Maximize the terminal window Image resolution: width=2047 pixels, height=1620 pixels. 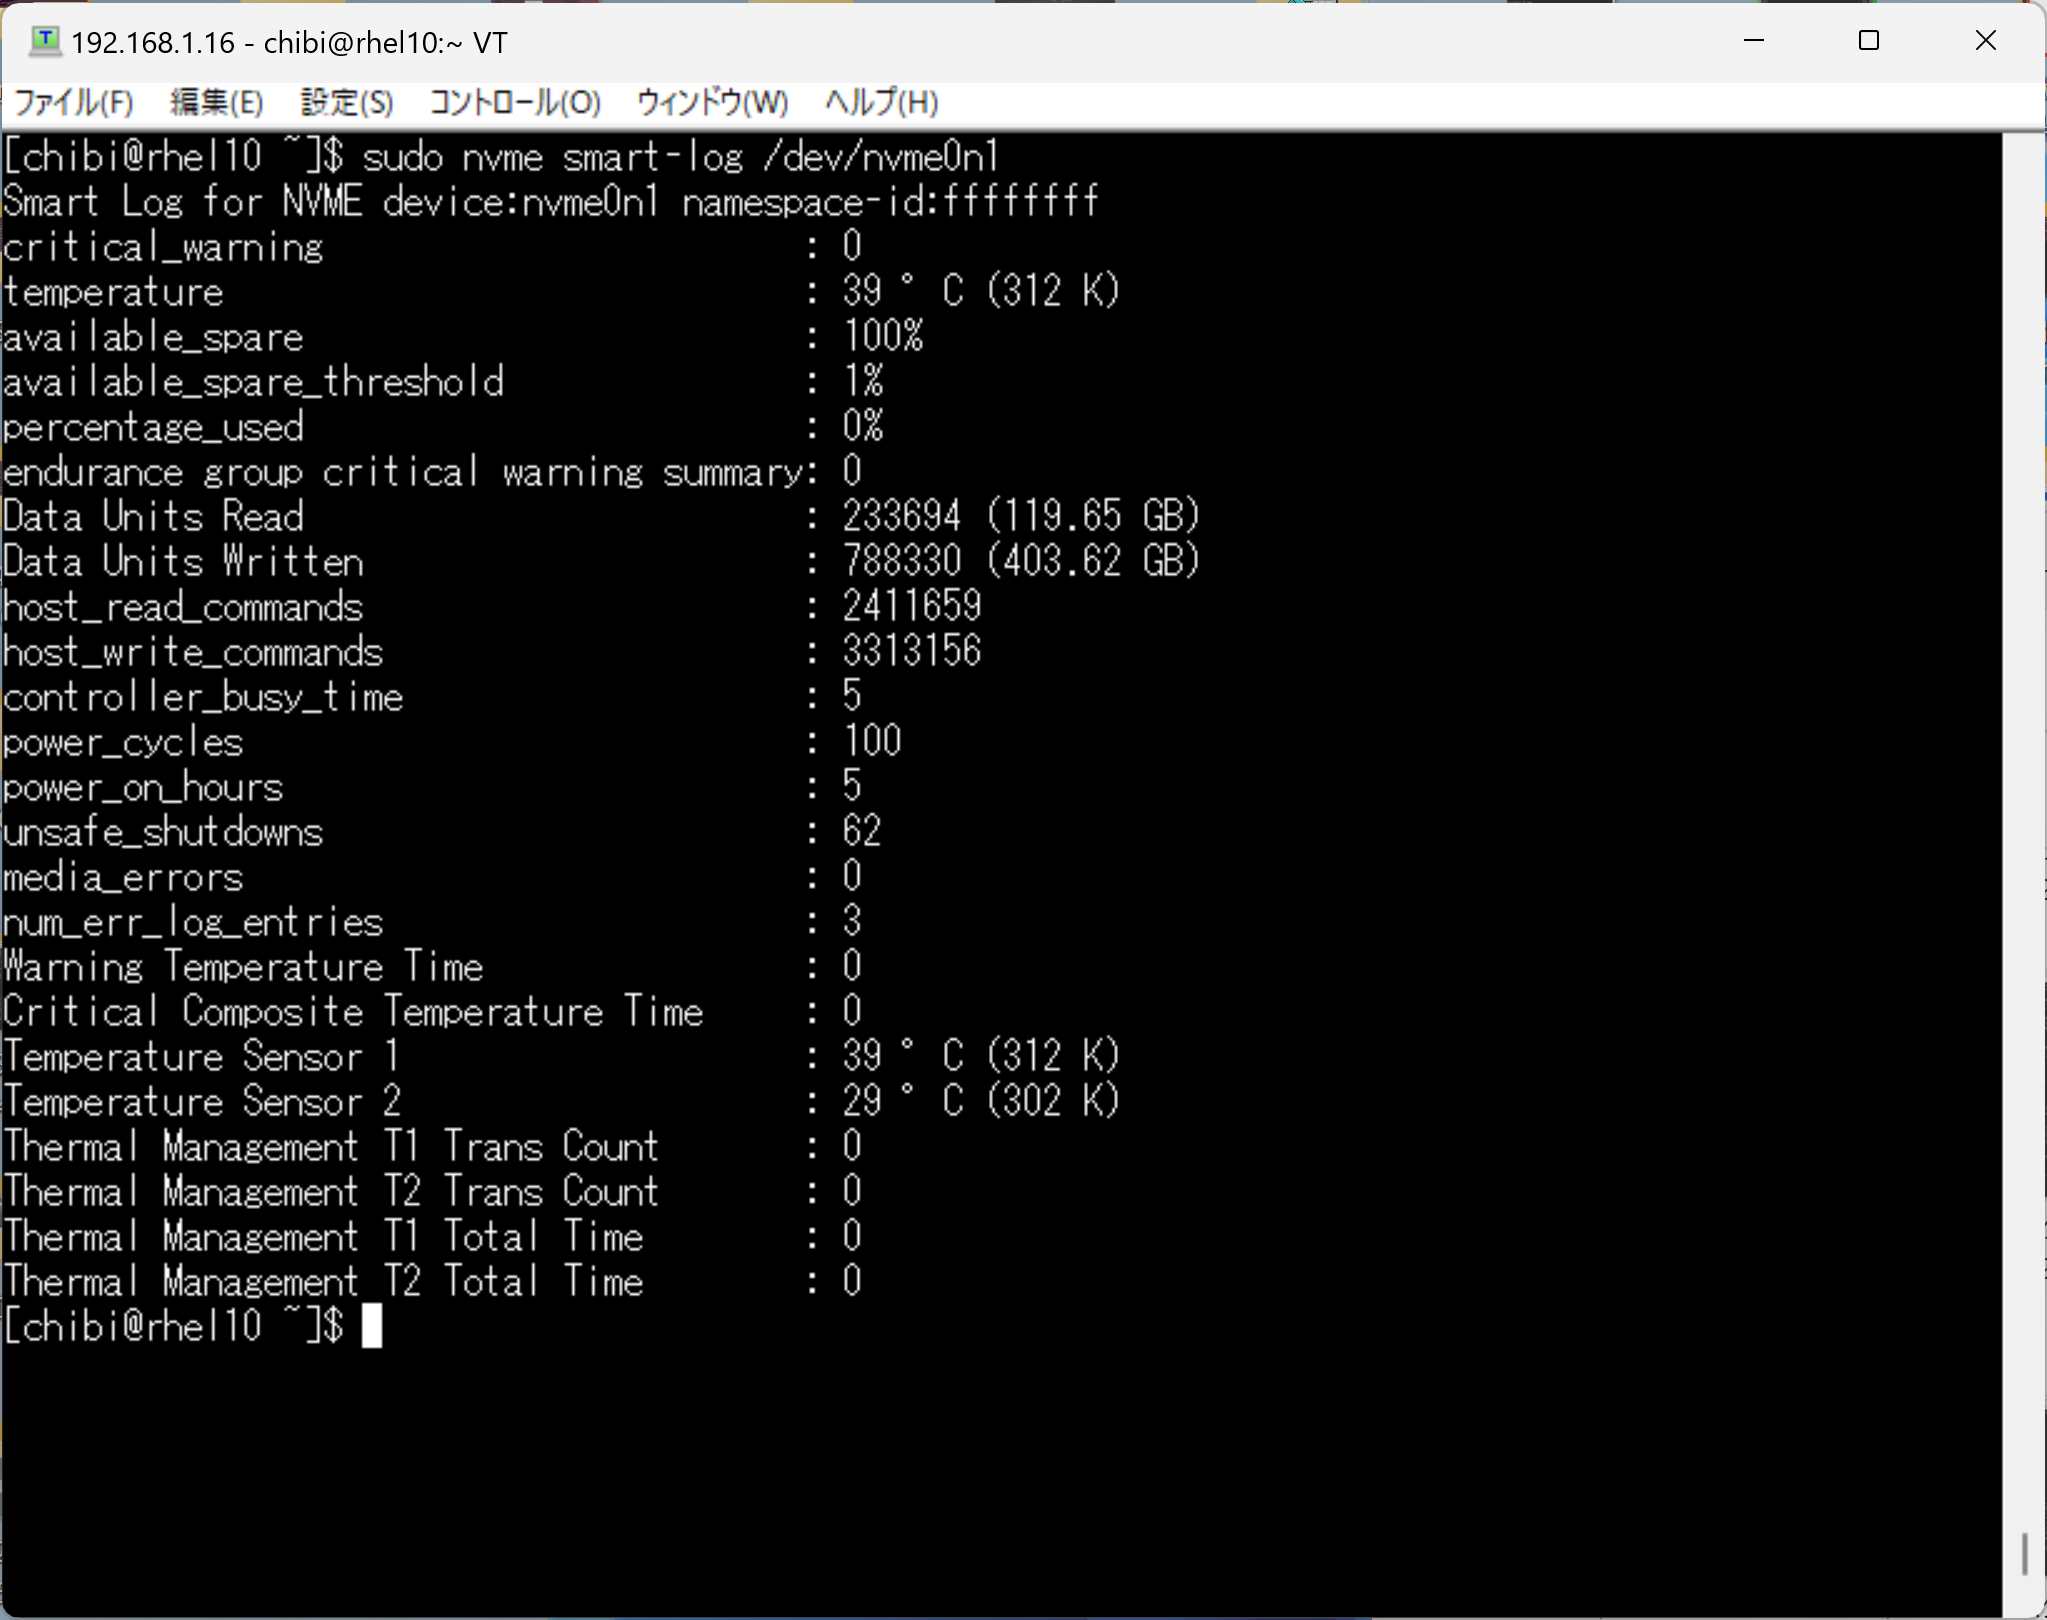[x=1868, y=41]
